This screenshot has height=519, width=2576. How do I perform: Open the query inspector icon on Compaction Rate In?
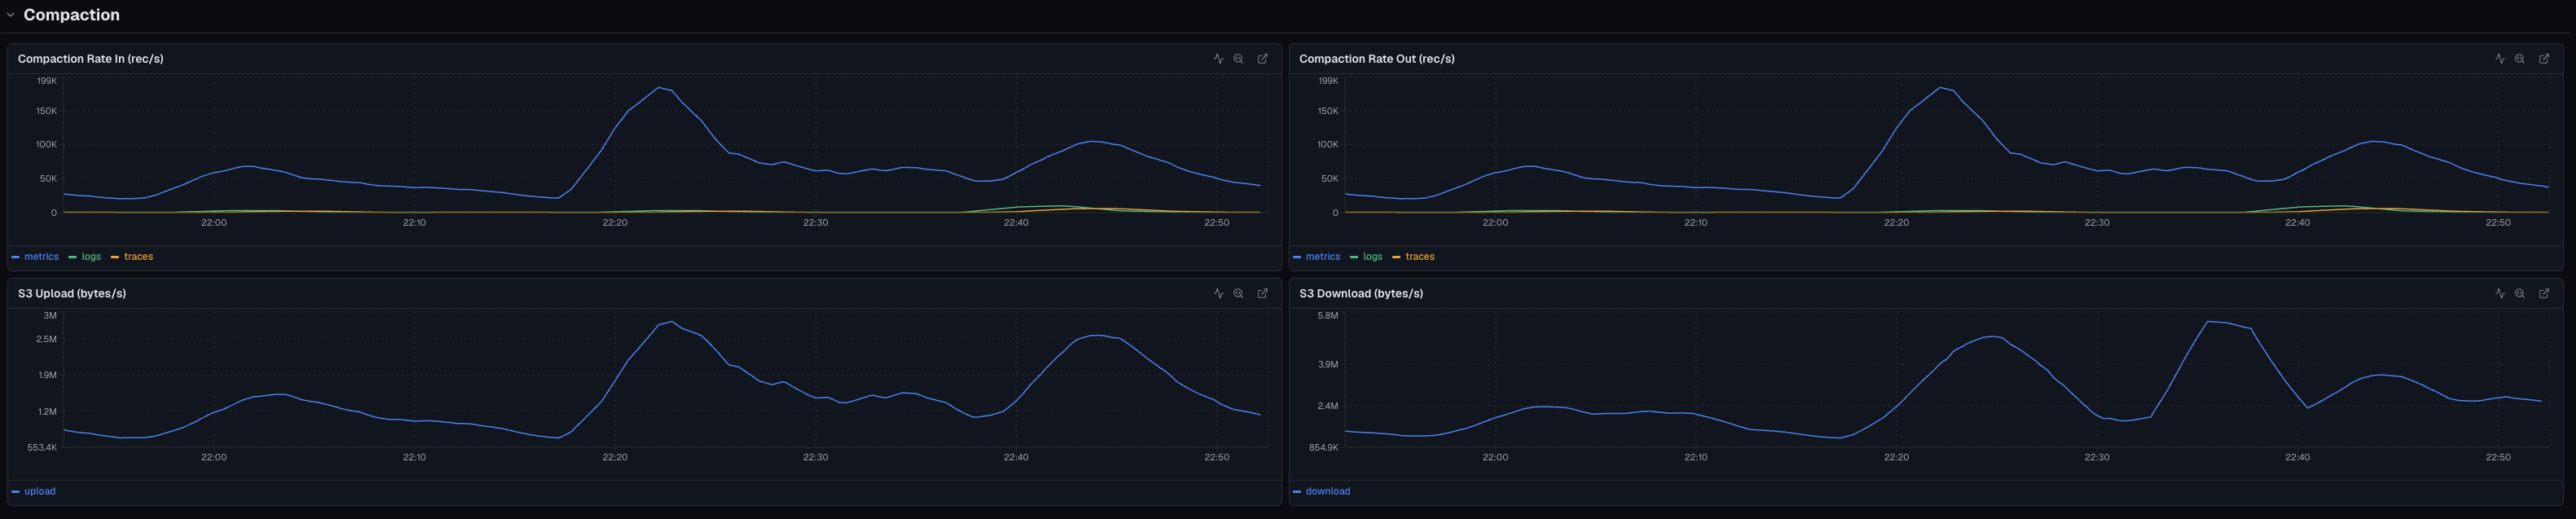click(x=1218, y=59)
